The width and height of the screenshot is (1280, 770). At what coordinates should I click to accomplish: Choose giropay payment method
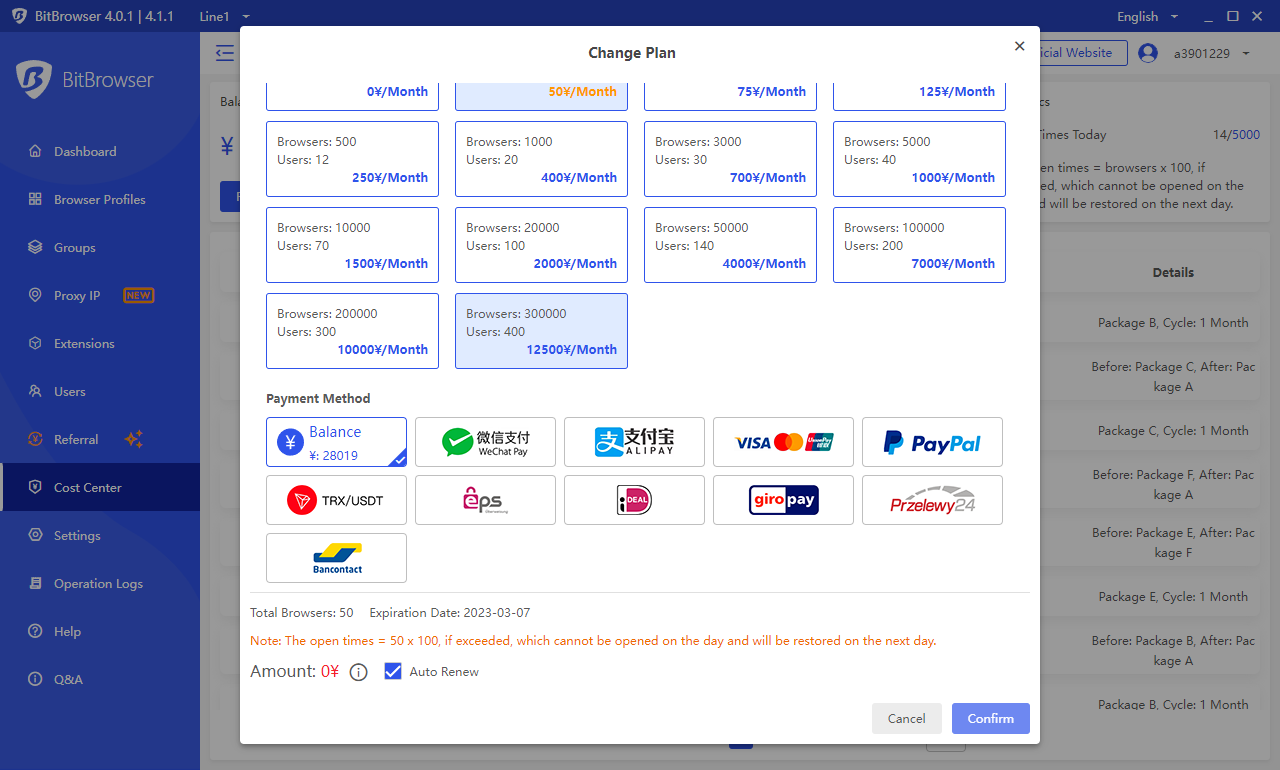click(783, 500)
